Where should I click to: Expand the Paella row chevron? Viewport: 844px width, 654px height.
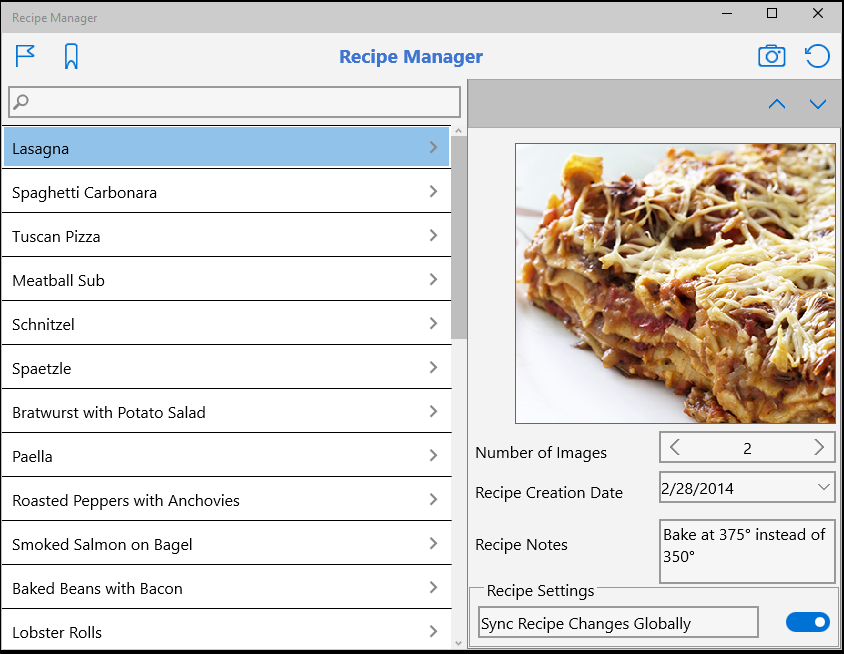(433, 455)
